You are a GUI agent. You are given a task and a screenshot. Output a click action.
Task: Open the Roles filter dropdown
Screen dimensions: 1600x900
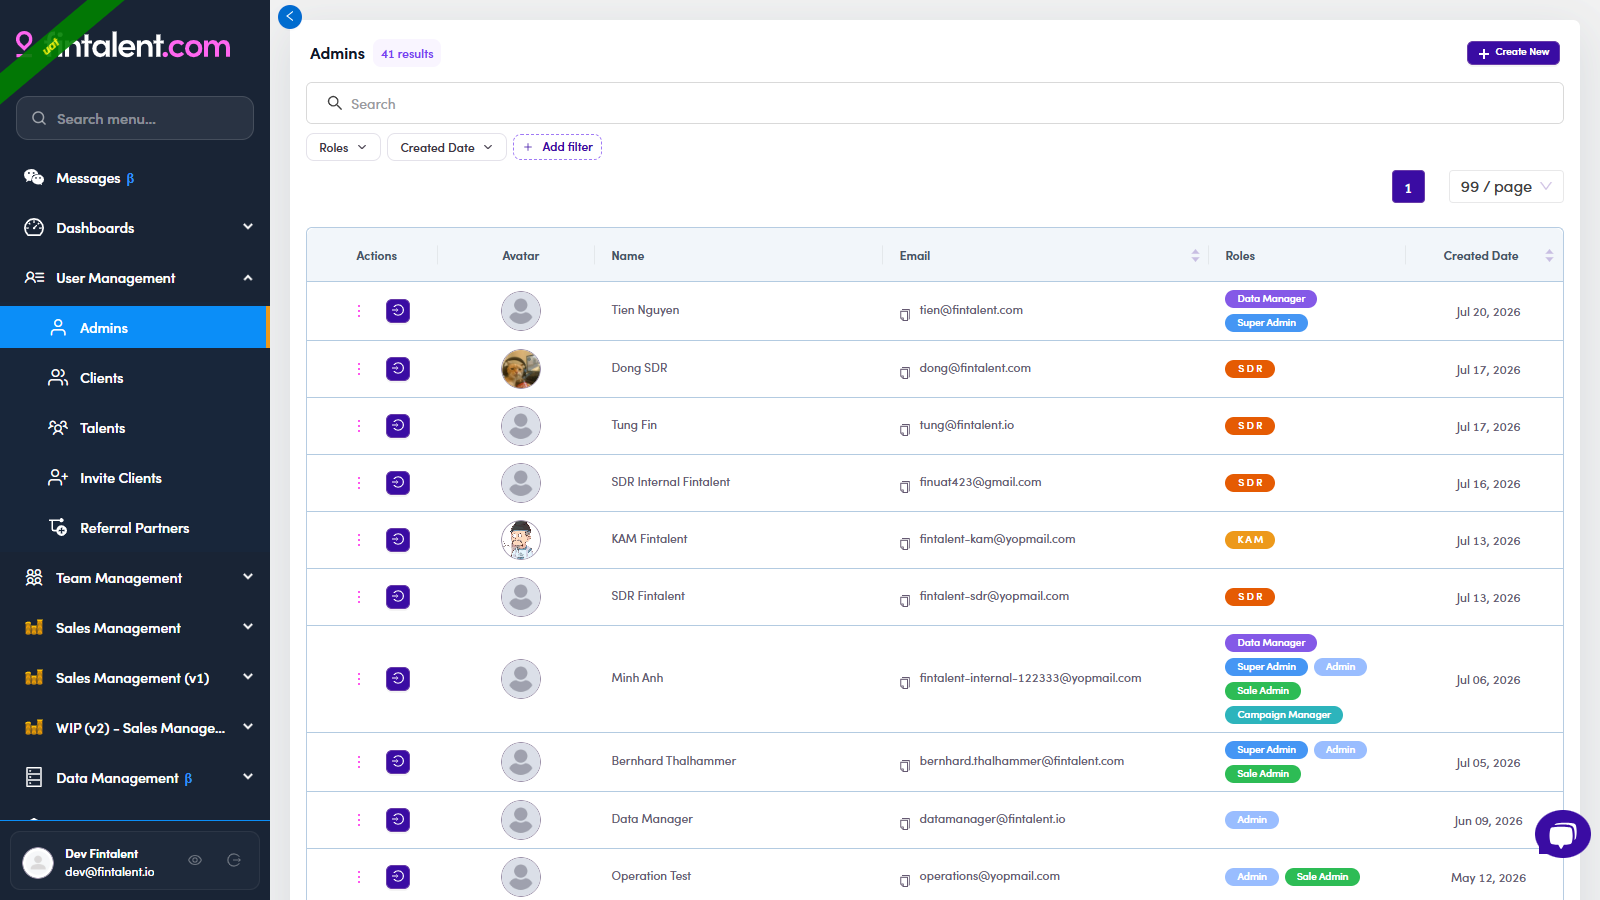pyautogui.click(x=343, y=147)
